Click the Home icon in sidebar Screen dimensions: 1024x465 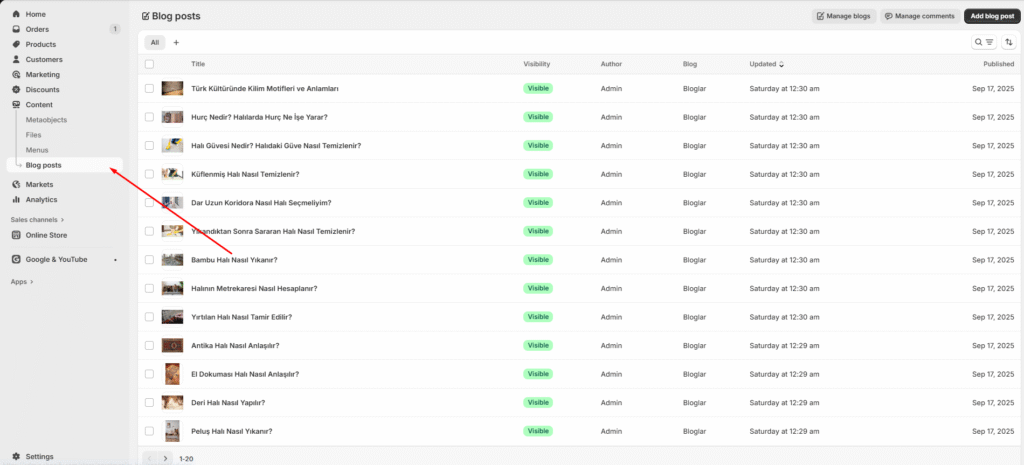[16, 15]
